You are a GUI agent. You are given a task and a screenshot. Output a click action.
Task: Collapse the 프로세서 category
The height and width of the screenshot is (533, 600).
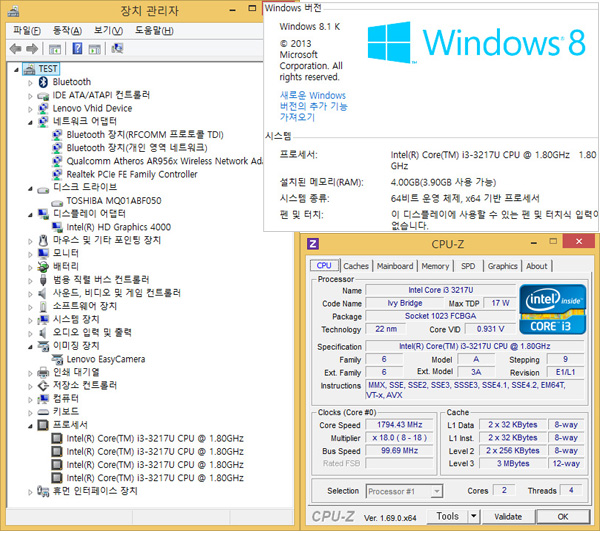pos(30,426)
